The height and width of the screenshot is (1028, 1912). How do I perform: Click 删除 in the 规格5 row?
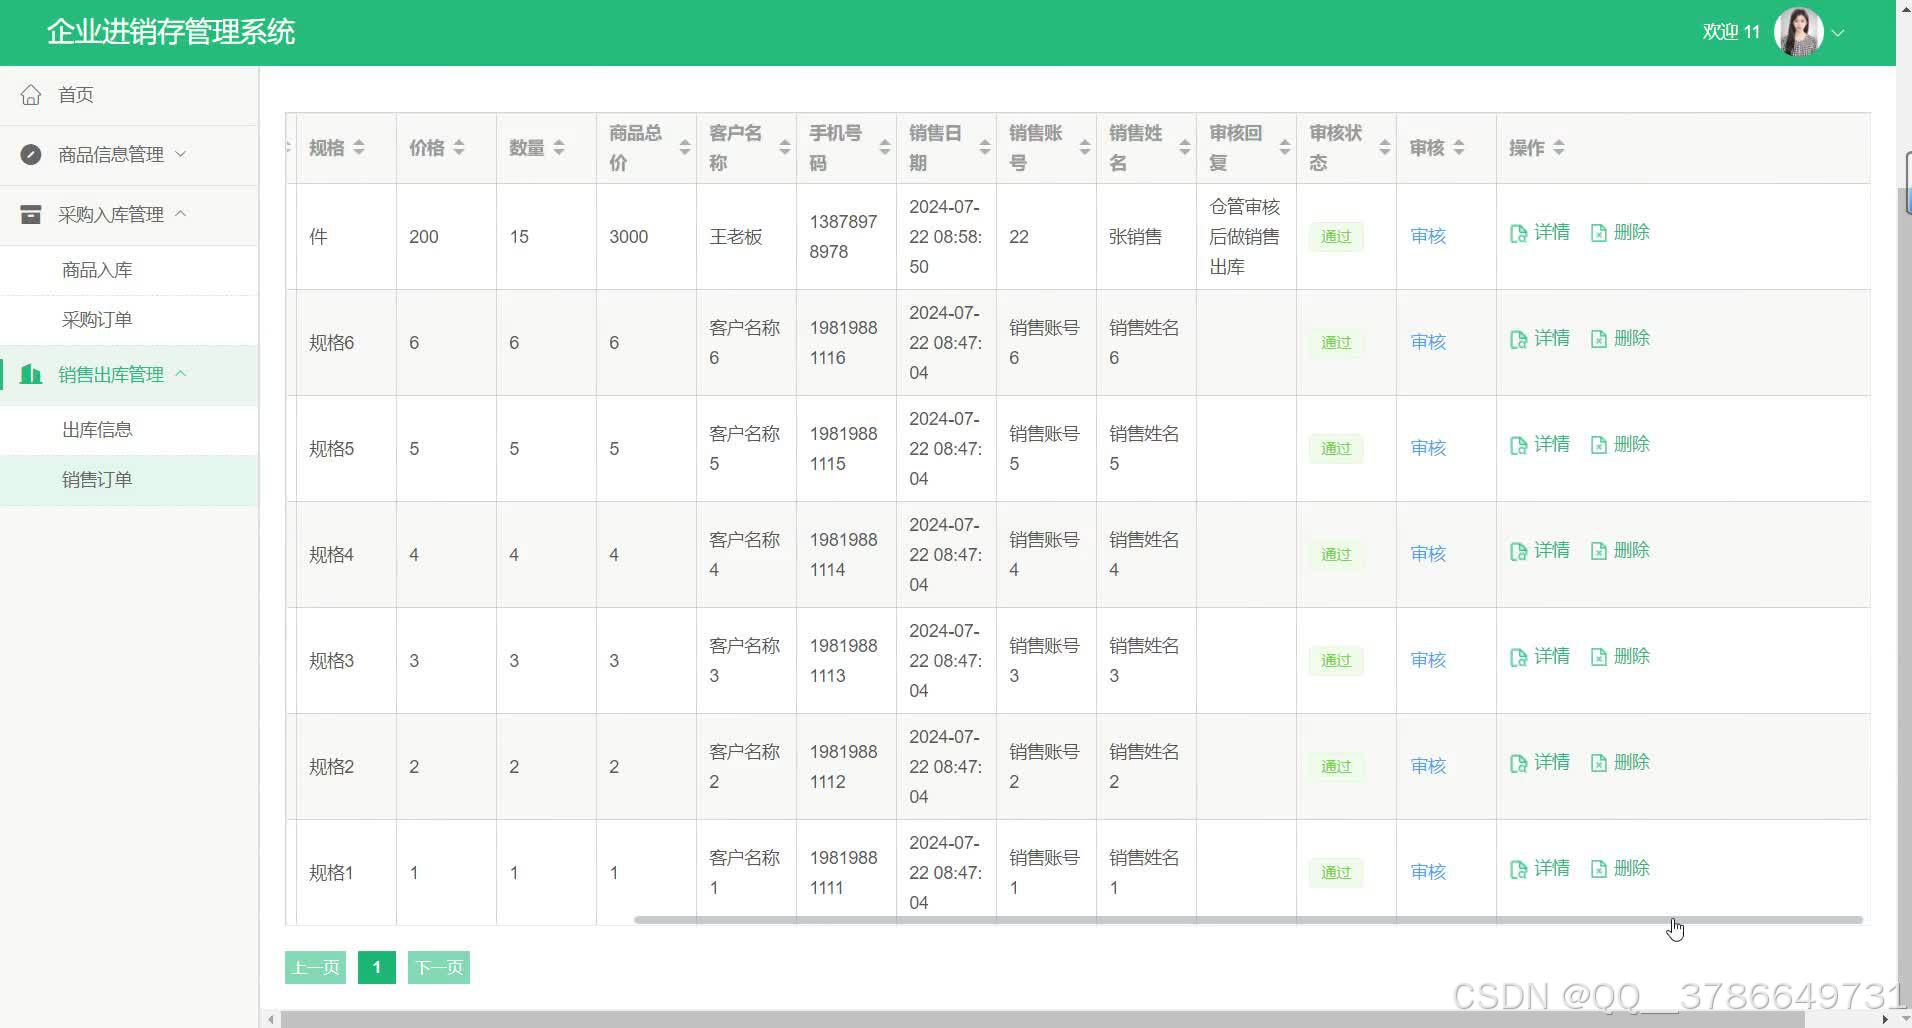[x=1620, y=445]
